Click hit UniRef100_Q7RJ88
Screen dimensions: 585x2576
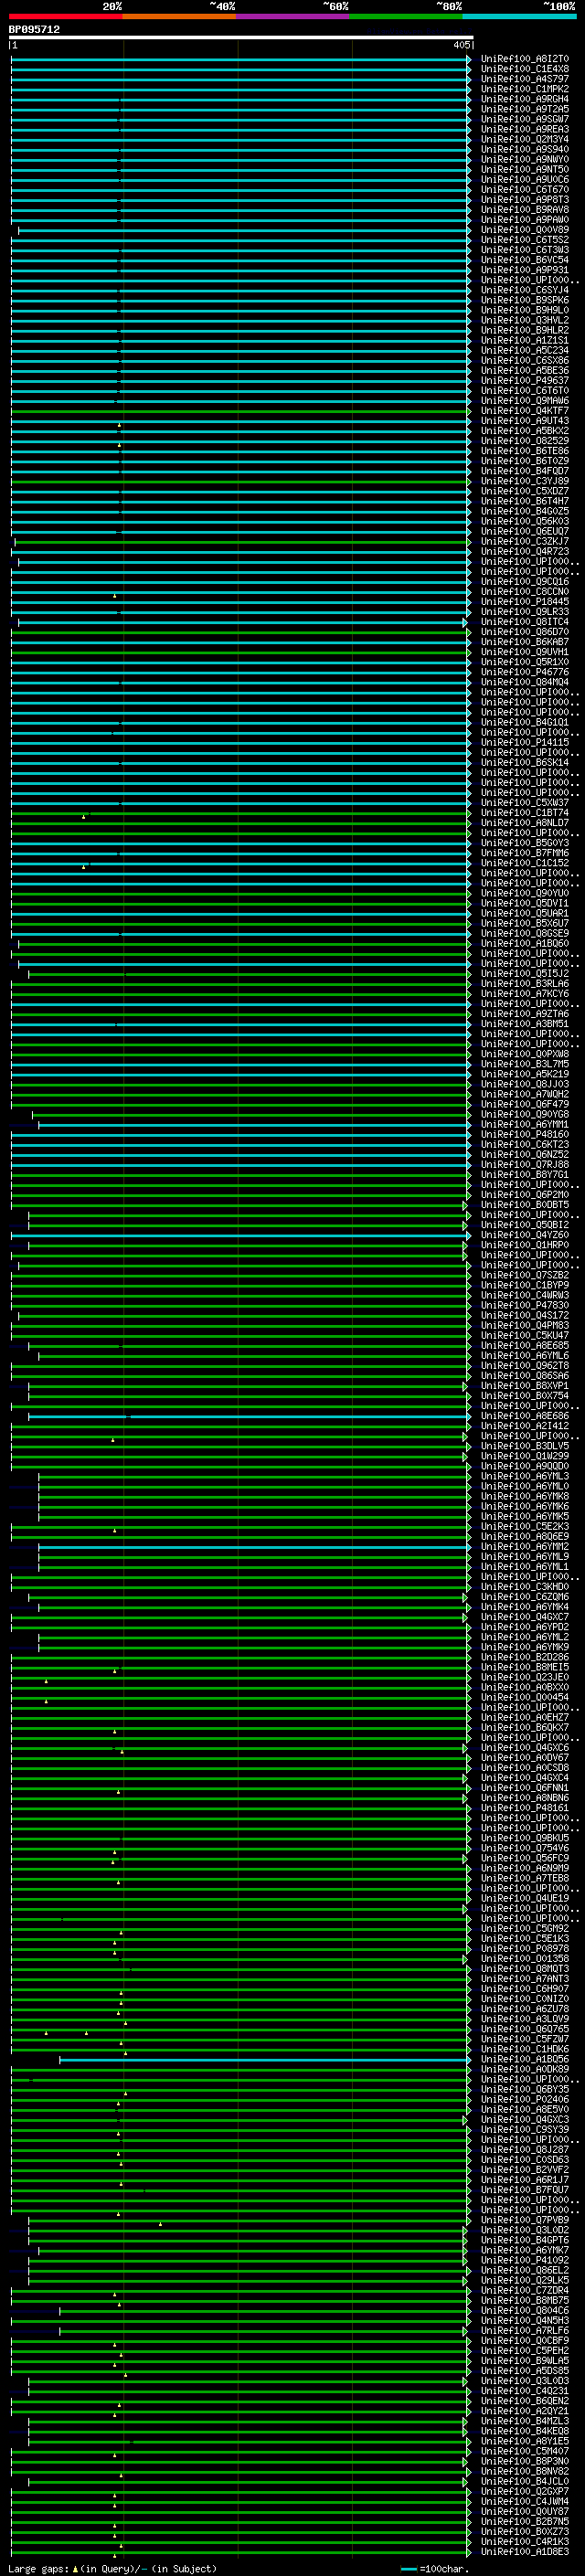click(x=525, y=1164)
